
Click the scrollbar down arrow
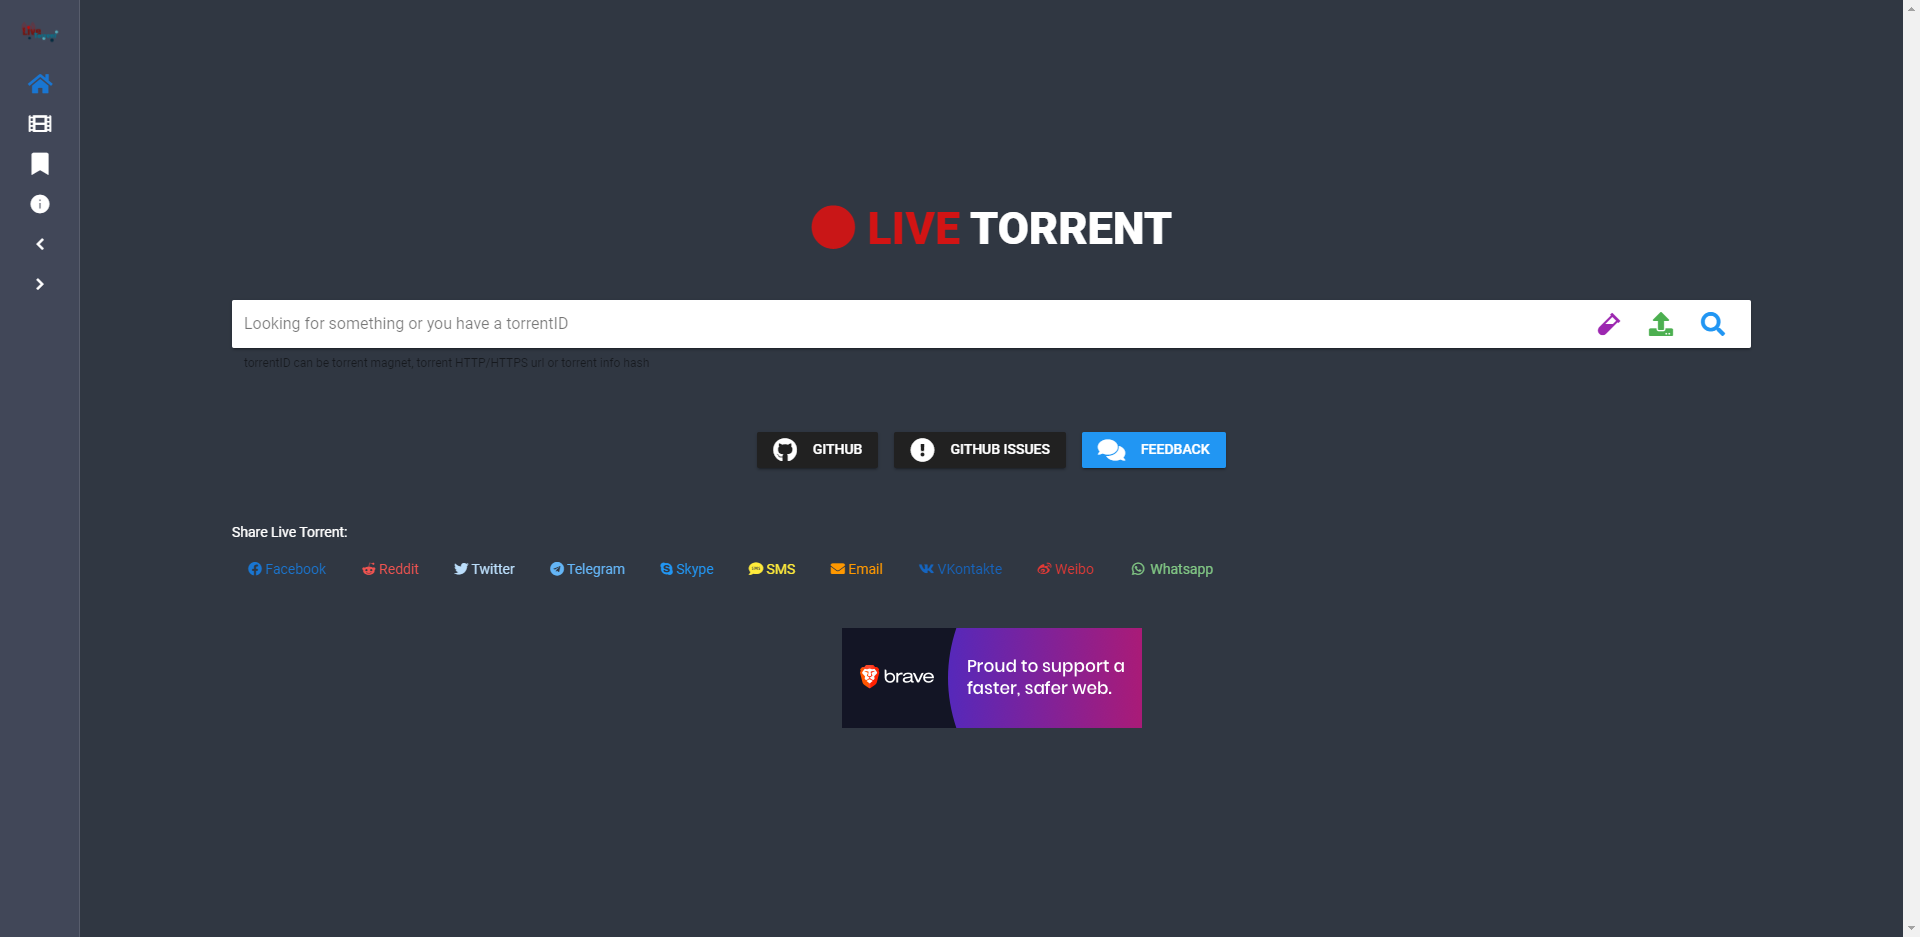click(1911, 928)
